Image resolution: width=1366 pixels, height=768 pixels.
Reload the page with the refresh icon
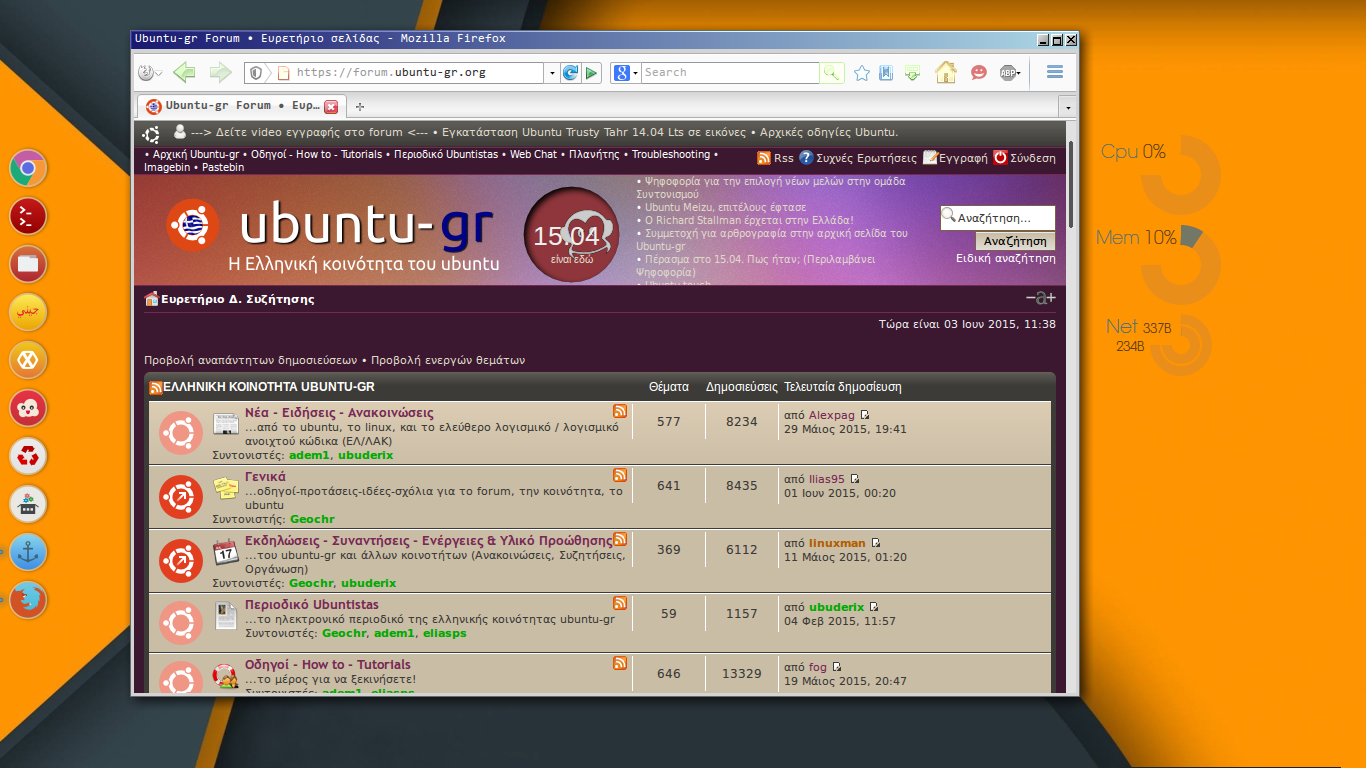click(x=570, y=73)
